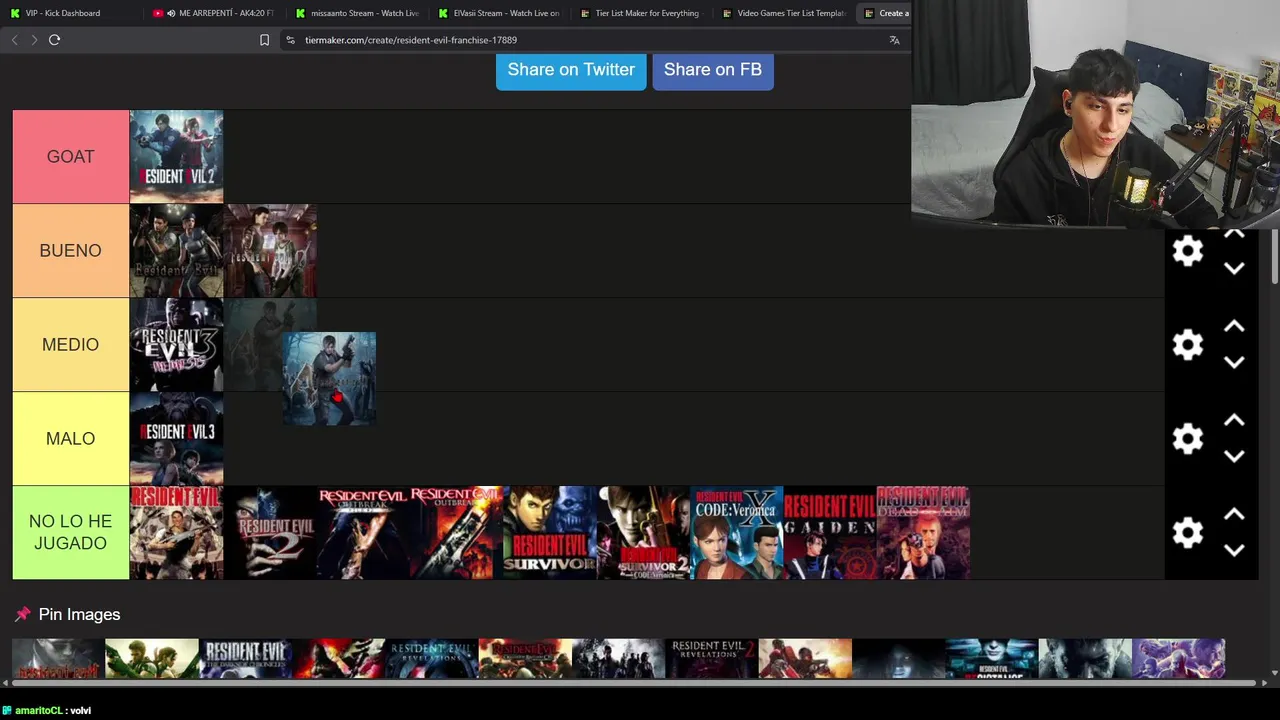Screen dimensions: 1280x720
Task: Pick Resident Evil Revelations 2 image in pool
Action: [712, 659]
